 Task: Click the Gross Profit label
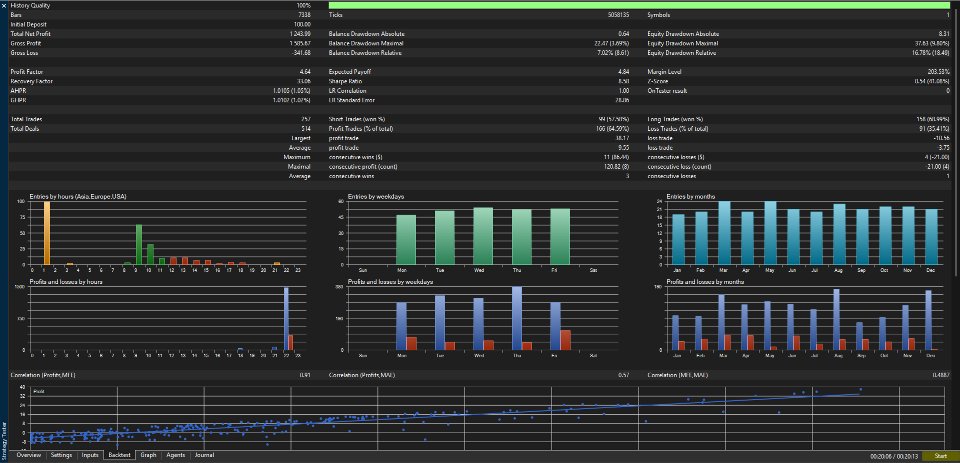click(x=26, y=43)
